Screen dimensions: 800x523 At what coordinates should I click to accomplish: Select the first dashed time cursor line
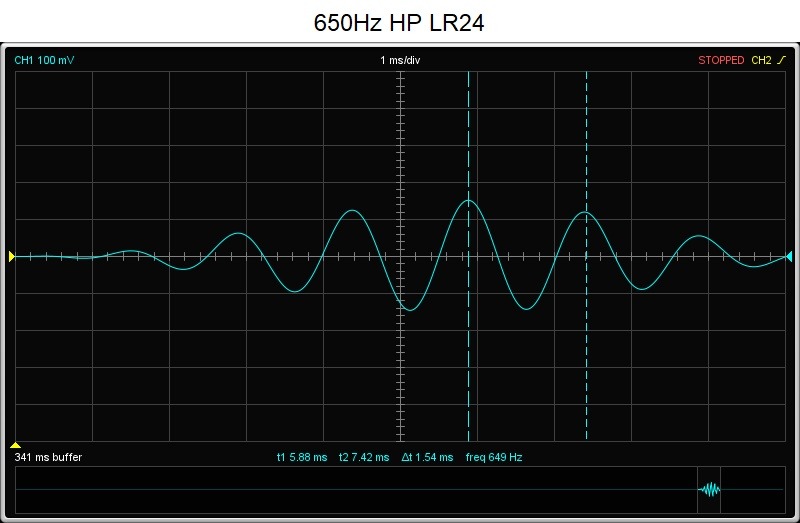468,256
